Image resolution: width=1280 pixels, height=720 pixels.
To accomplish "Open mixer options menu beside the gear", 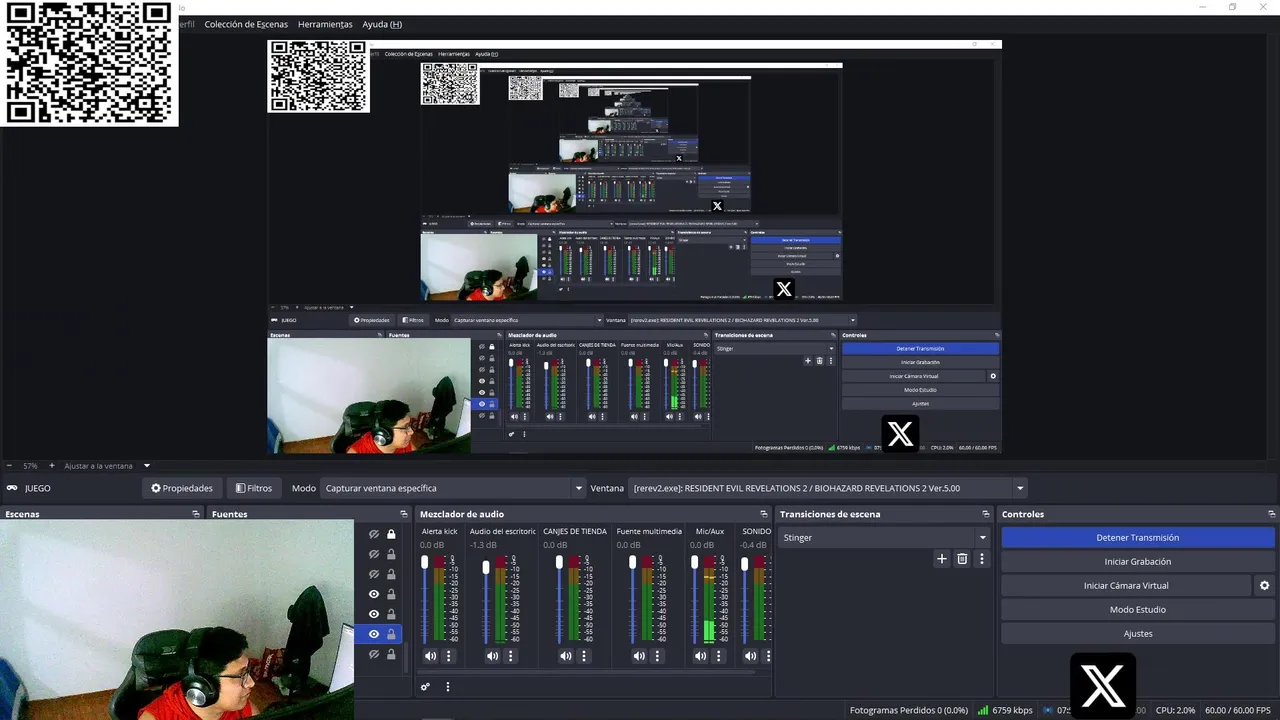I will (448, 687).
